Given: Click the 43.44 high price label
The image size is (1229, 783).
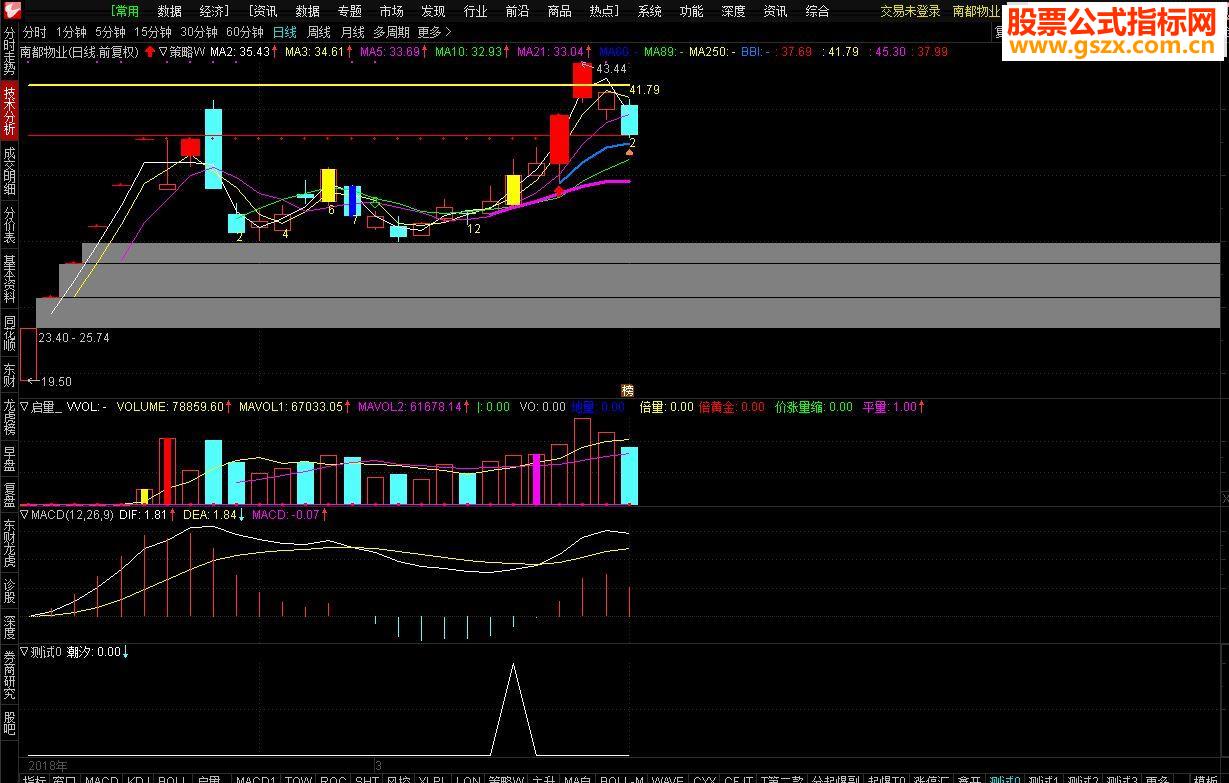Looking at the screenshot, I should coord(611,69).
